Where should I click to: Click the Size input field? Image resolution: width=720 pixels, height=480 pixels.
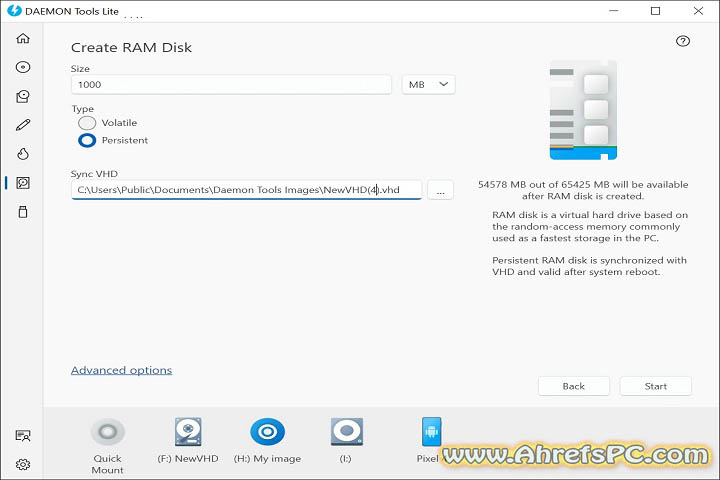coord(231,85)
